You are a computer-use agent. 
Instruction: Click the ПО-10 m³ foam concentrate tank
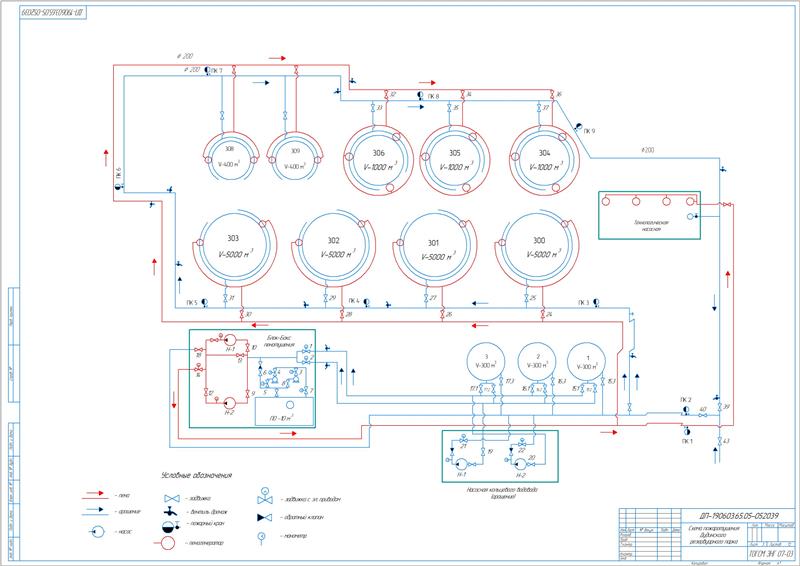284,411
